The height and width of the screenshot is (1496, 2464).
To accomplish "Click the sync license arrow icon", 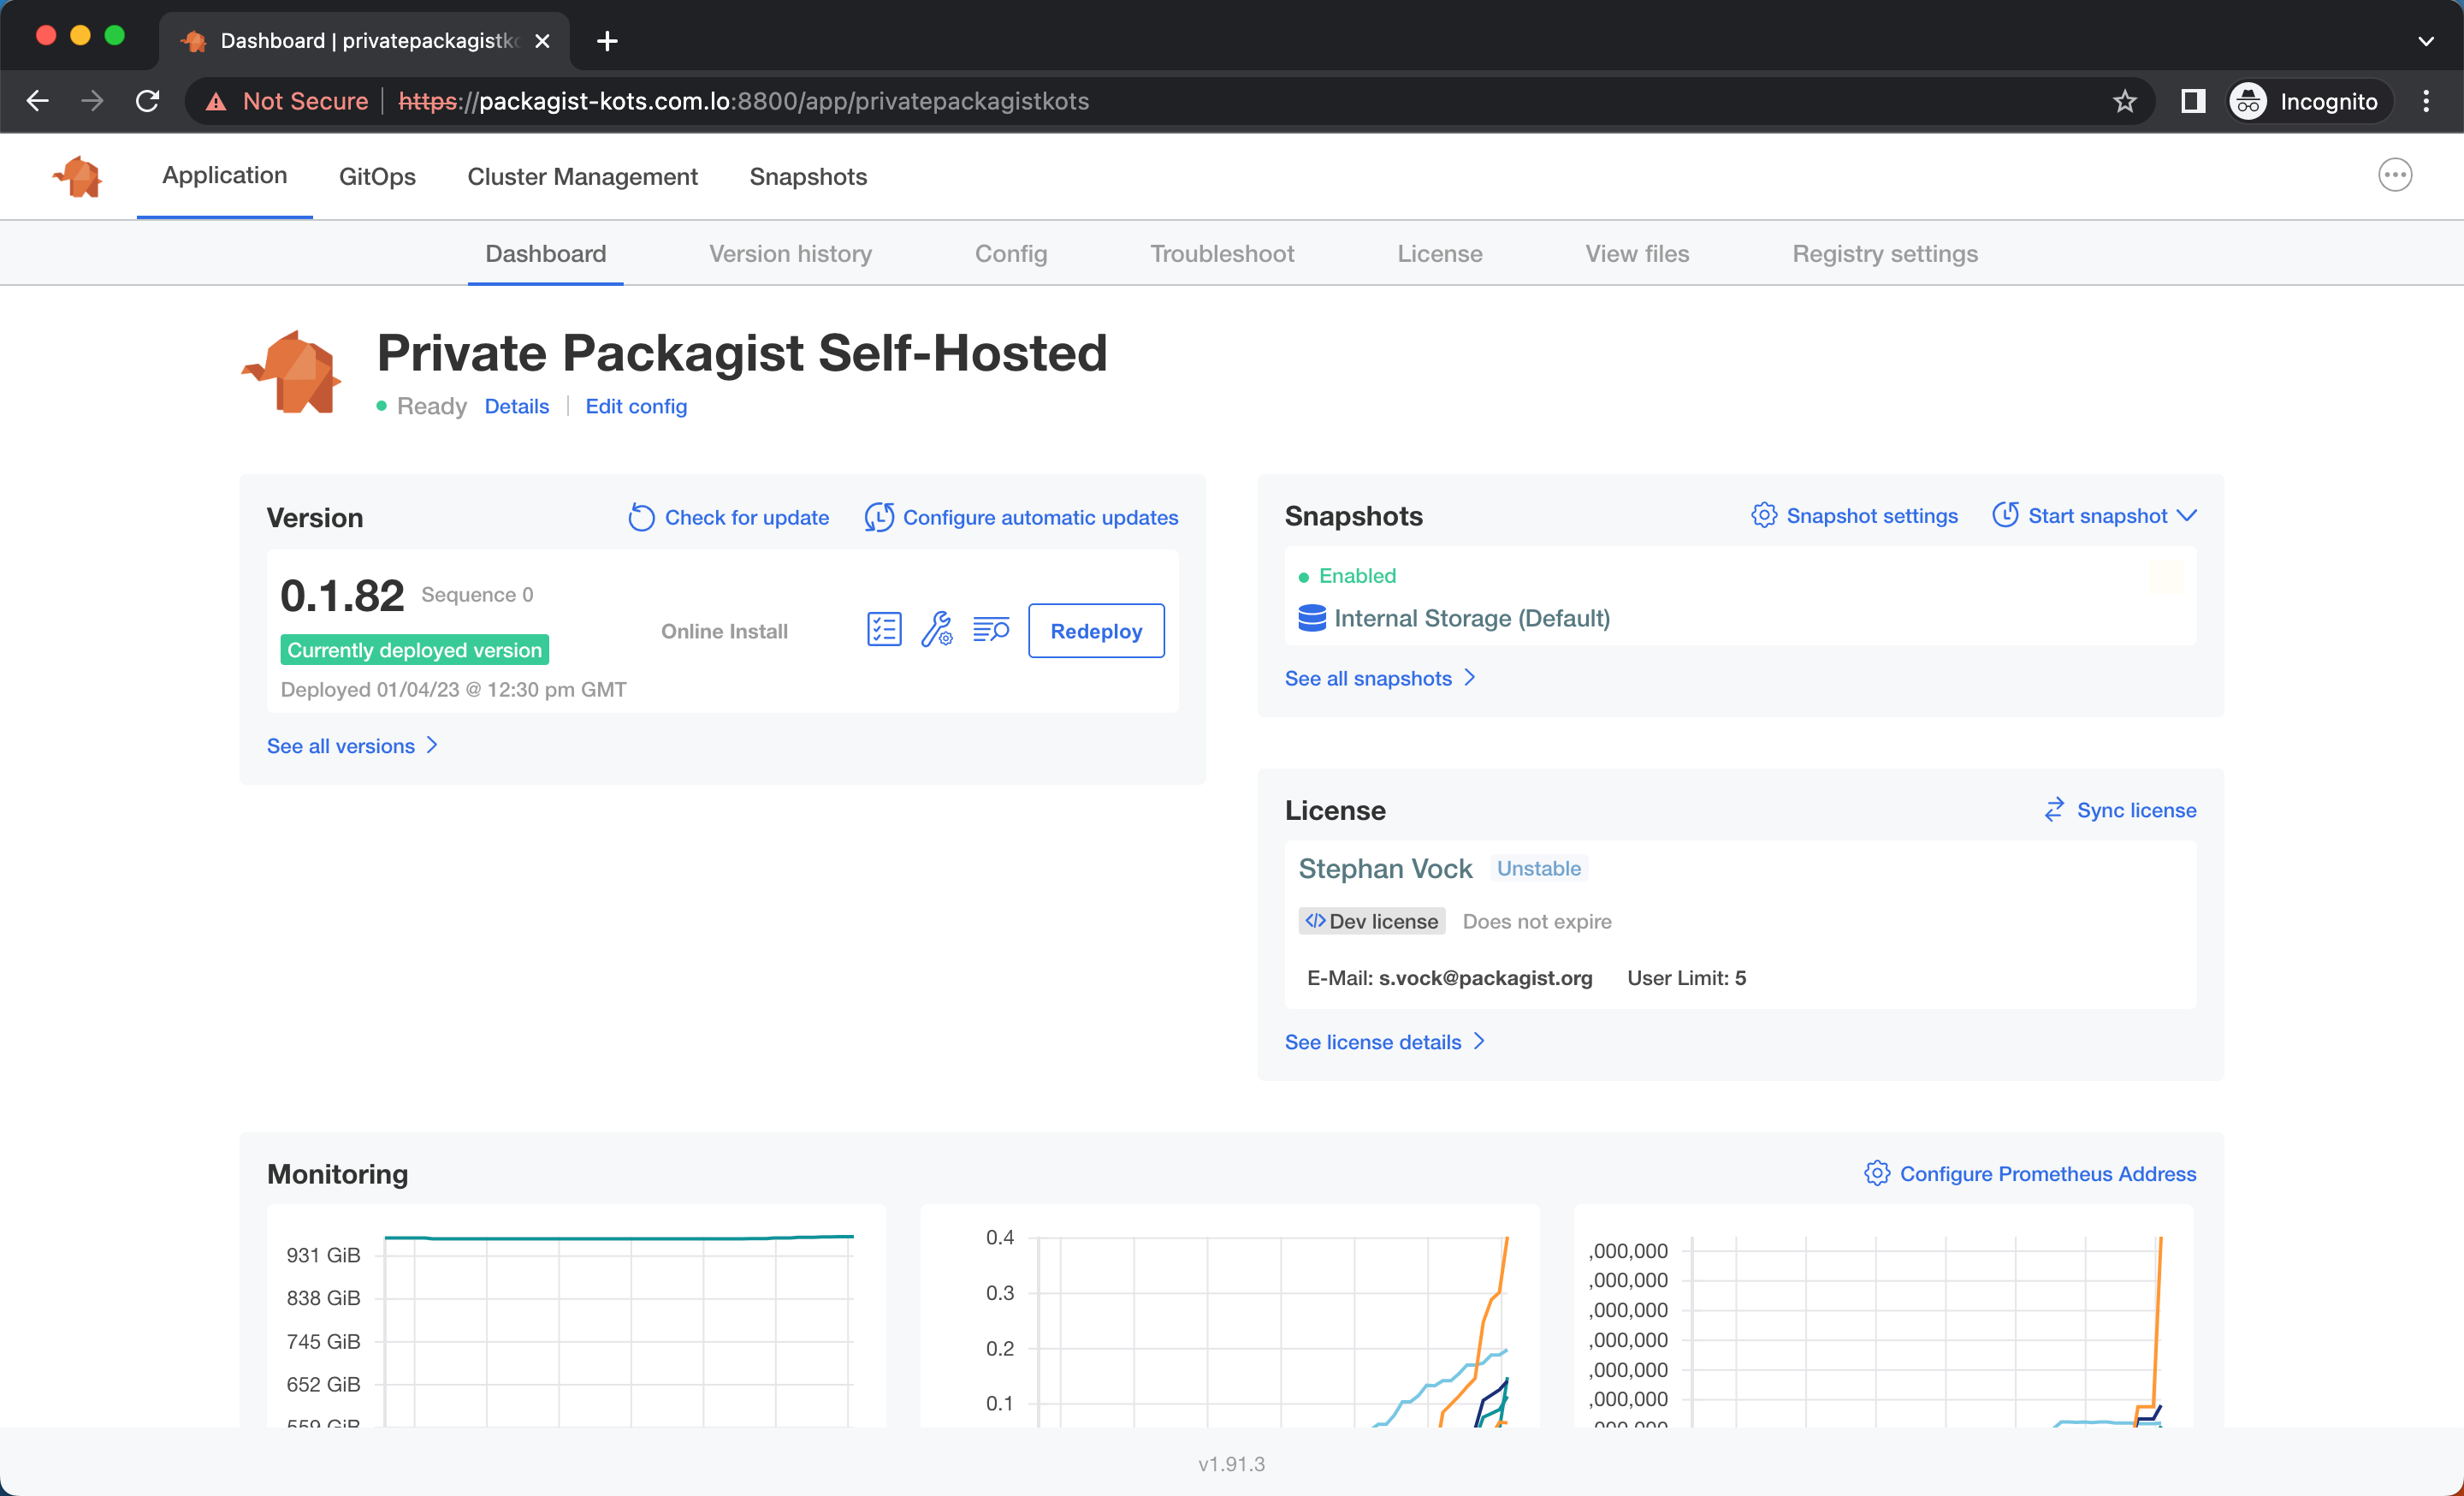I will [x=2054, y=810].
